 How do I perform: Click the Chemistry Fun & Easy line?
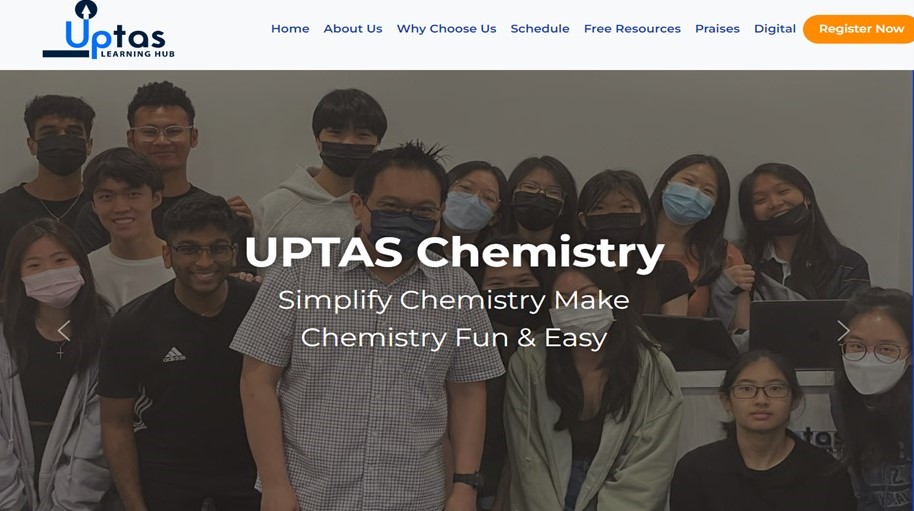pos(454,337)
